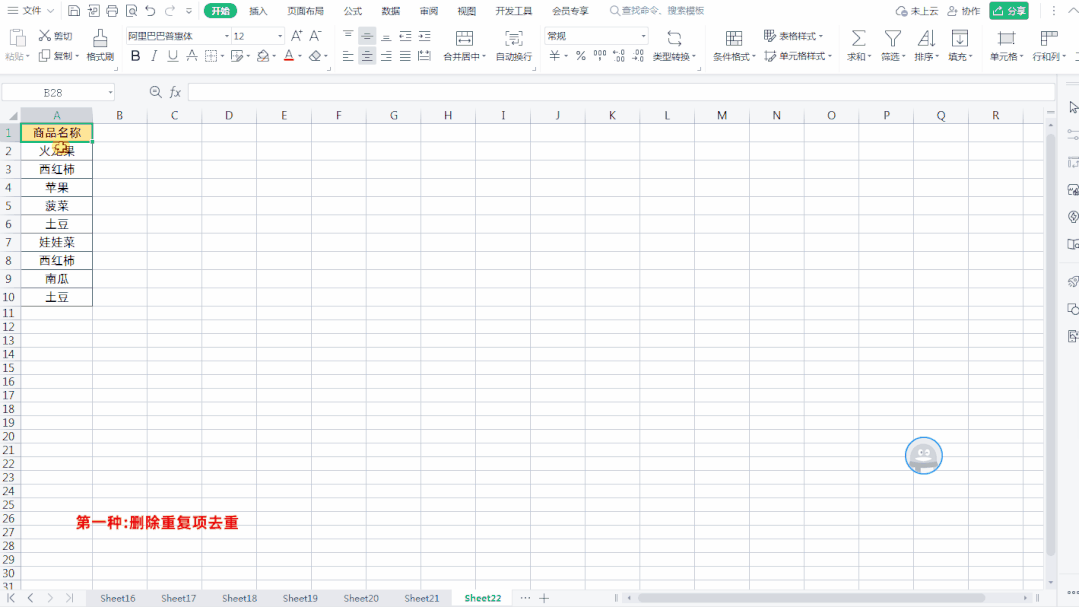Open the Name Box dropdown arrow

pyautogui.click(x=110, y=92)
